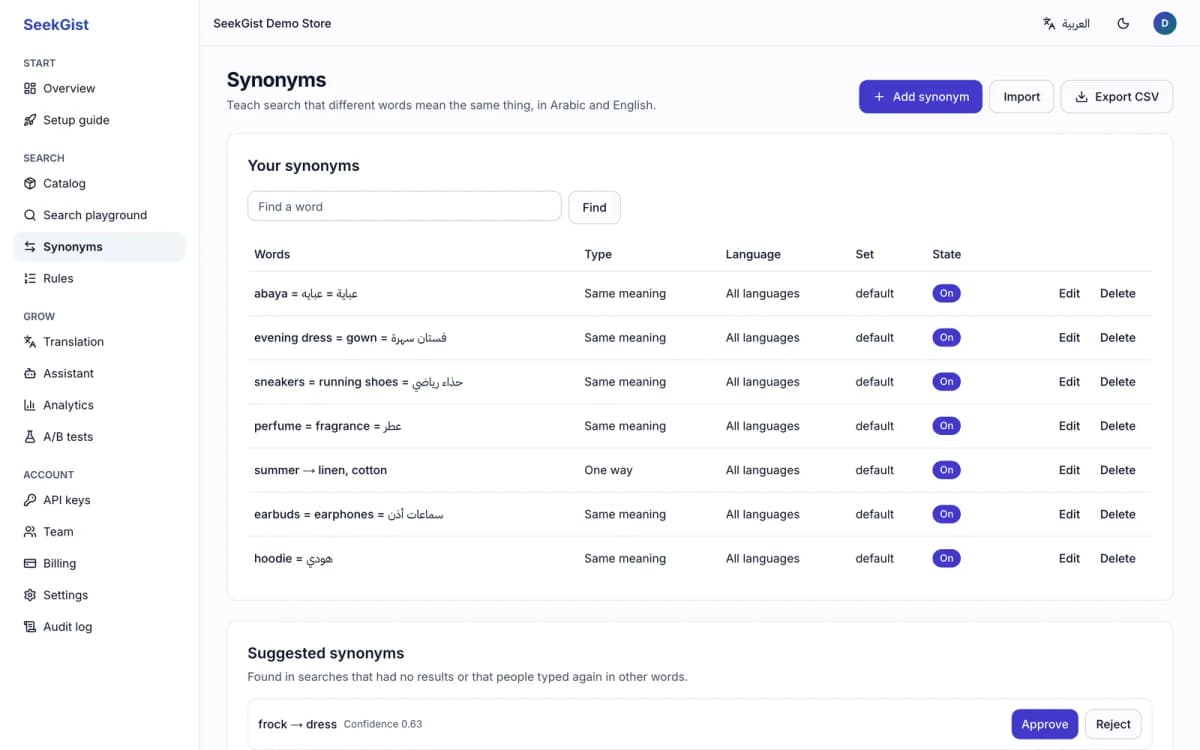Delete the perfume synonym
The image size is (1200, 750).
point(1117,425)
